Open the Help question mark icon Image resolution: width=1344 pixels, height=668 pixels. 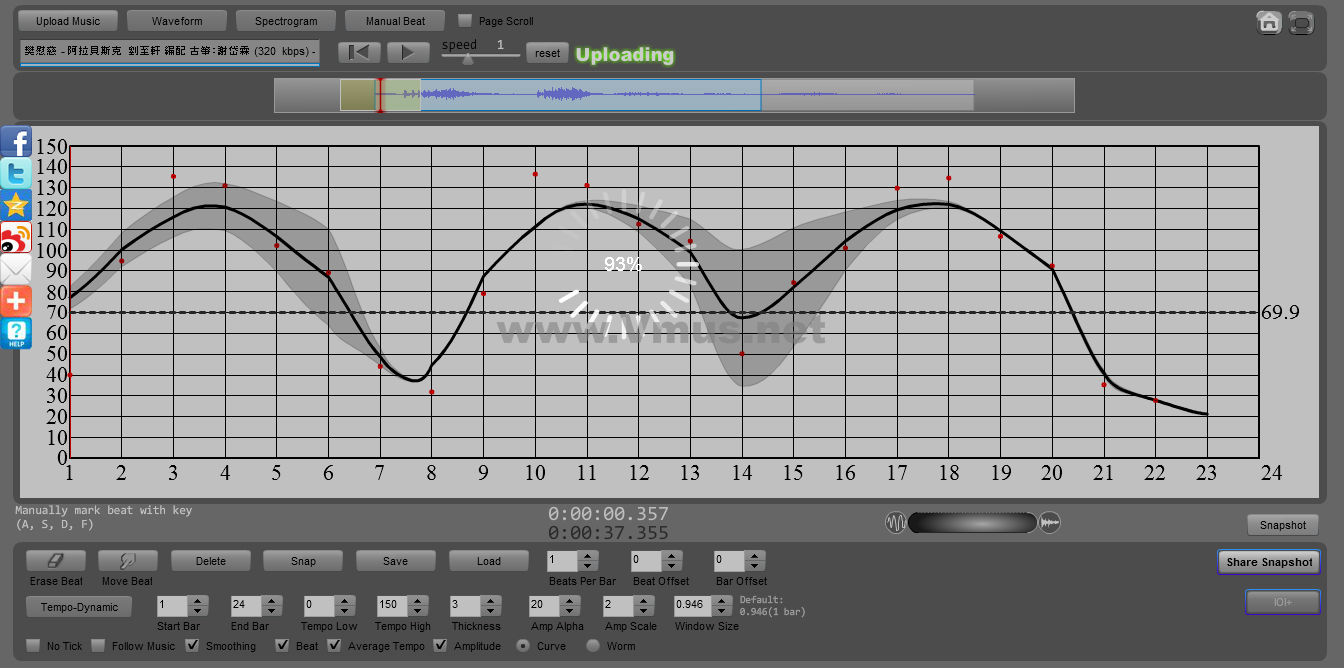16,333
